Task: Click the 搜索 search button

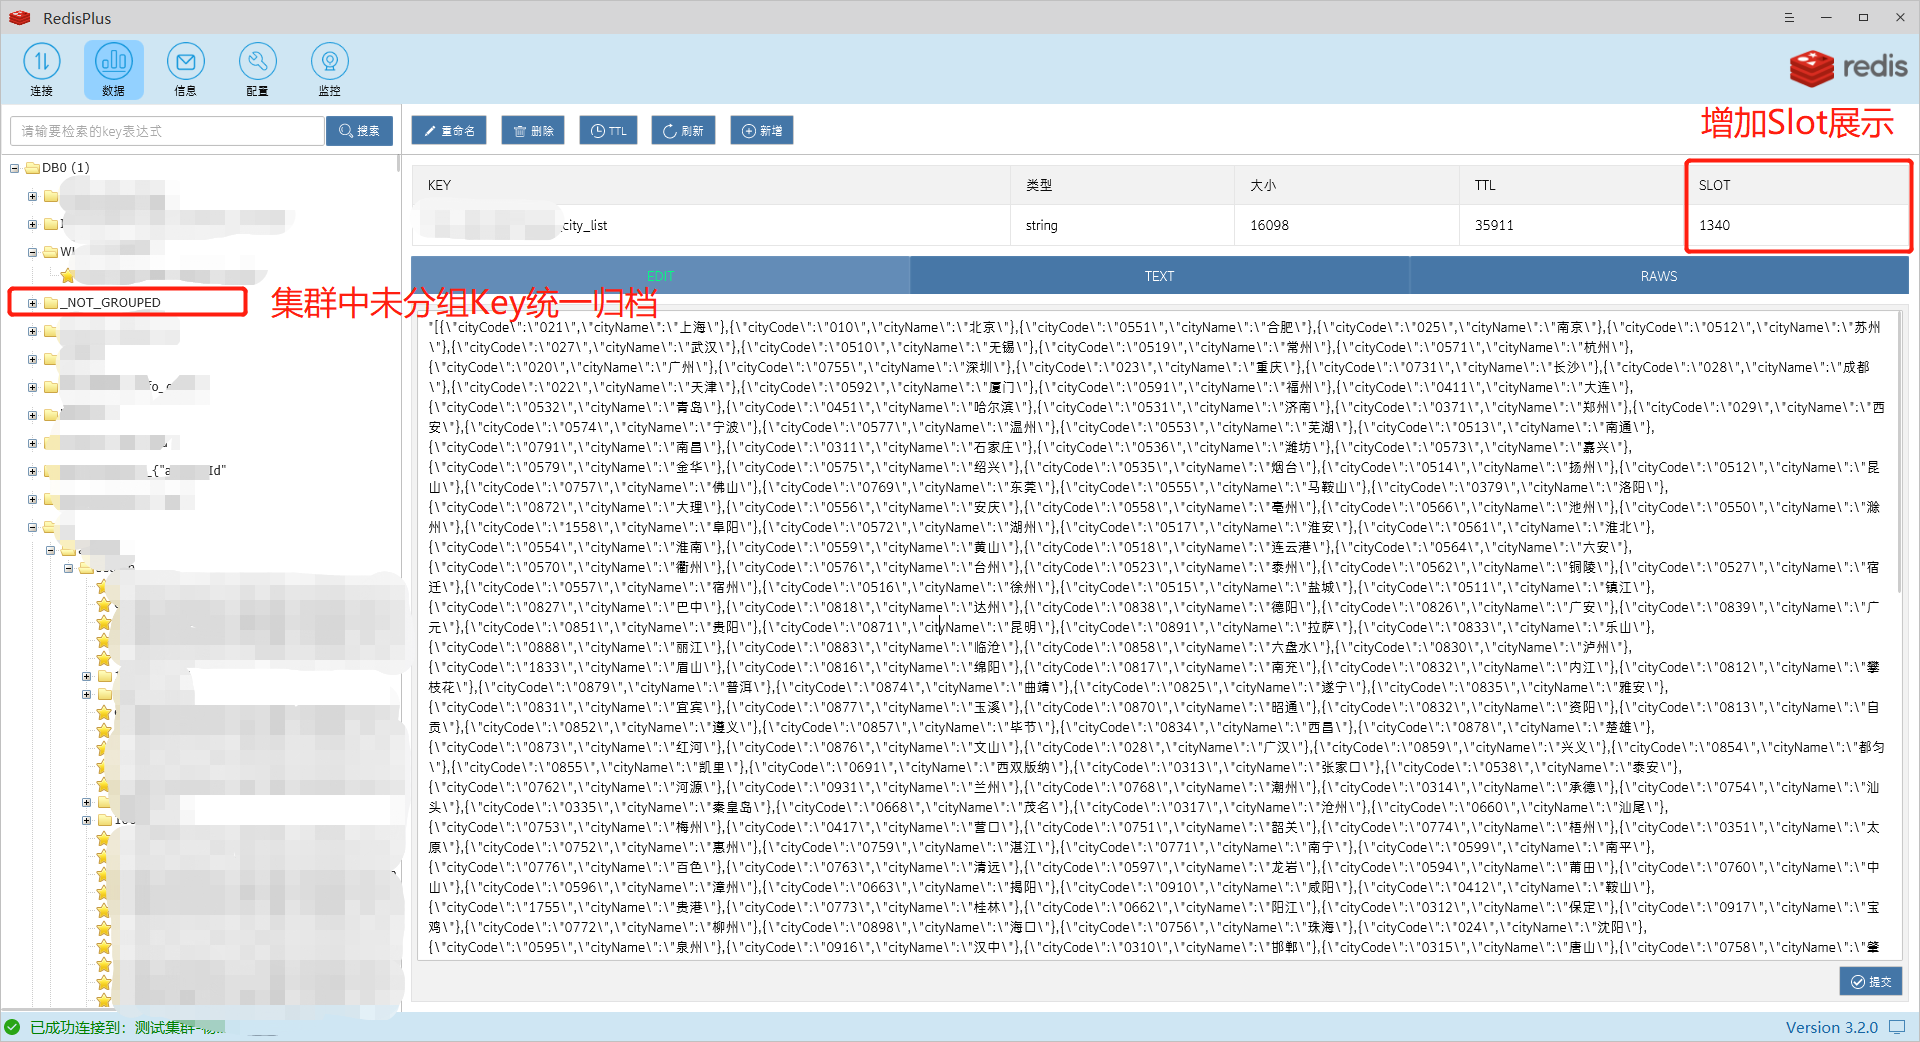Action: point(359,131)
